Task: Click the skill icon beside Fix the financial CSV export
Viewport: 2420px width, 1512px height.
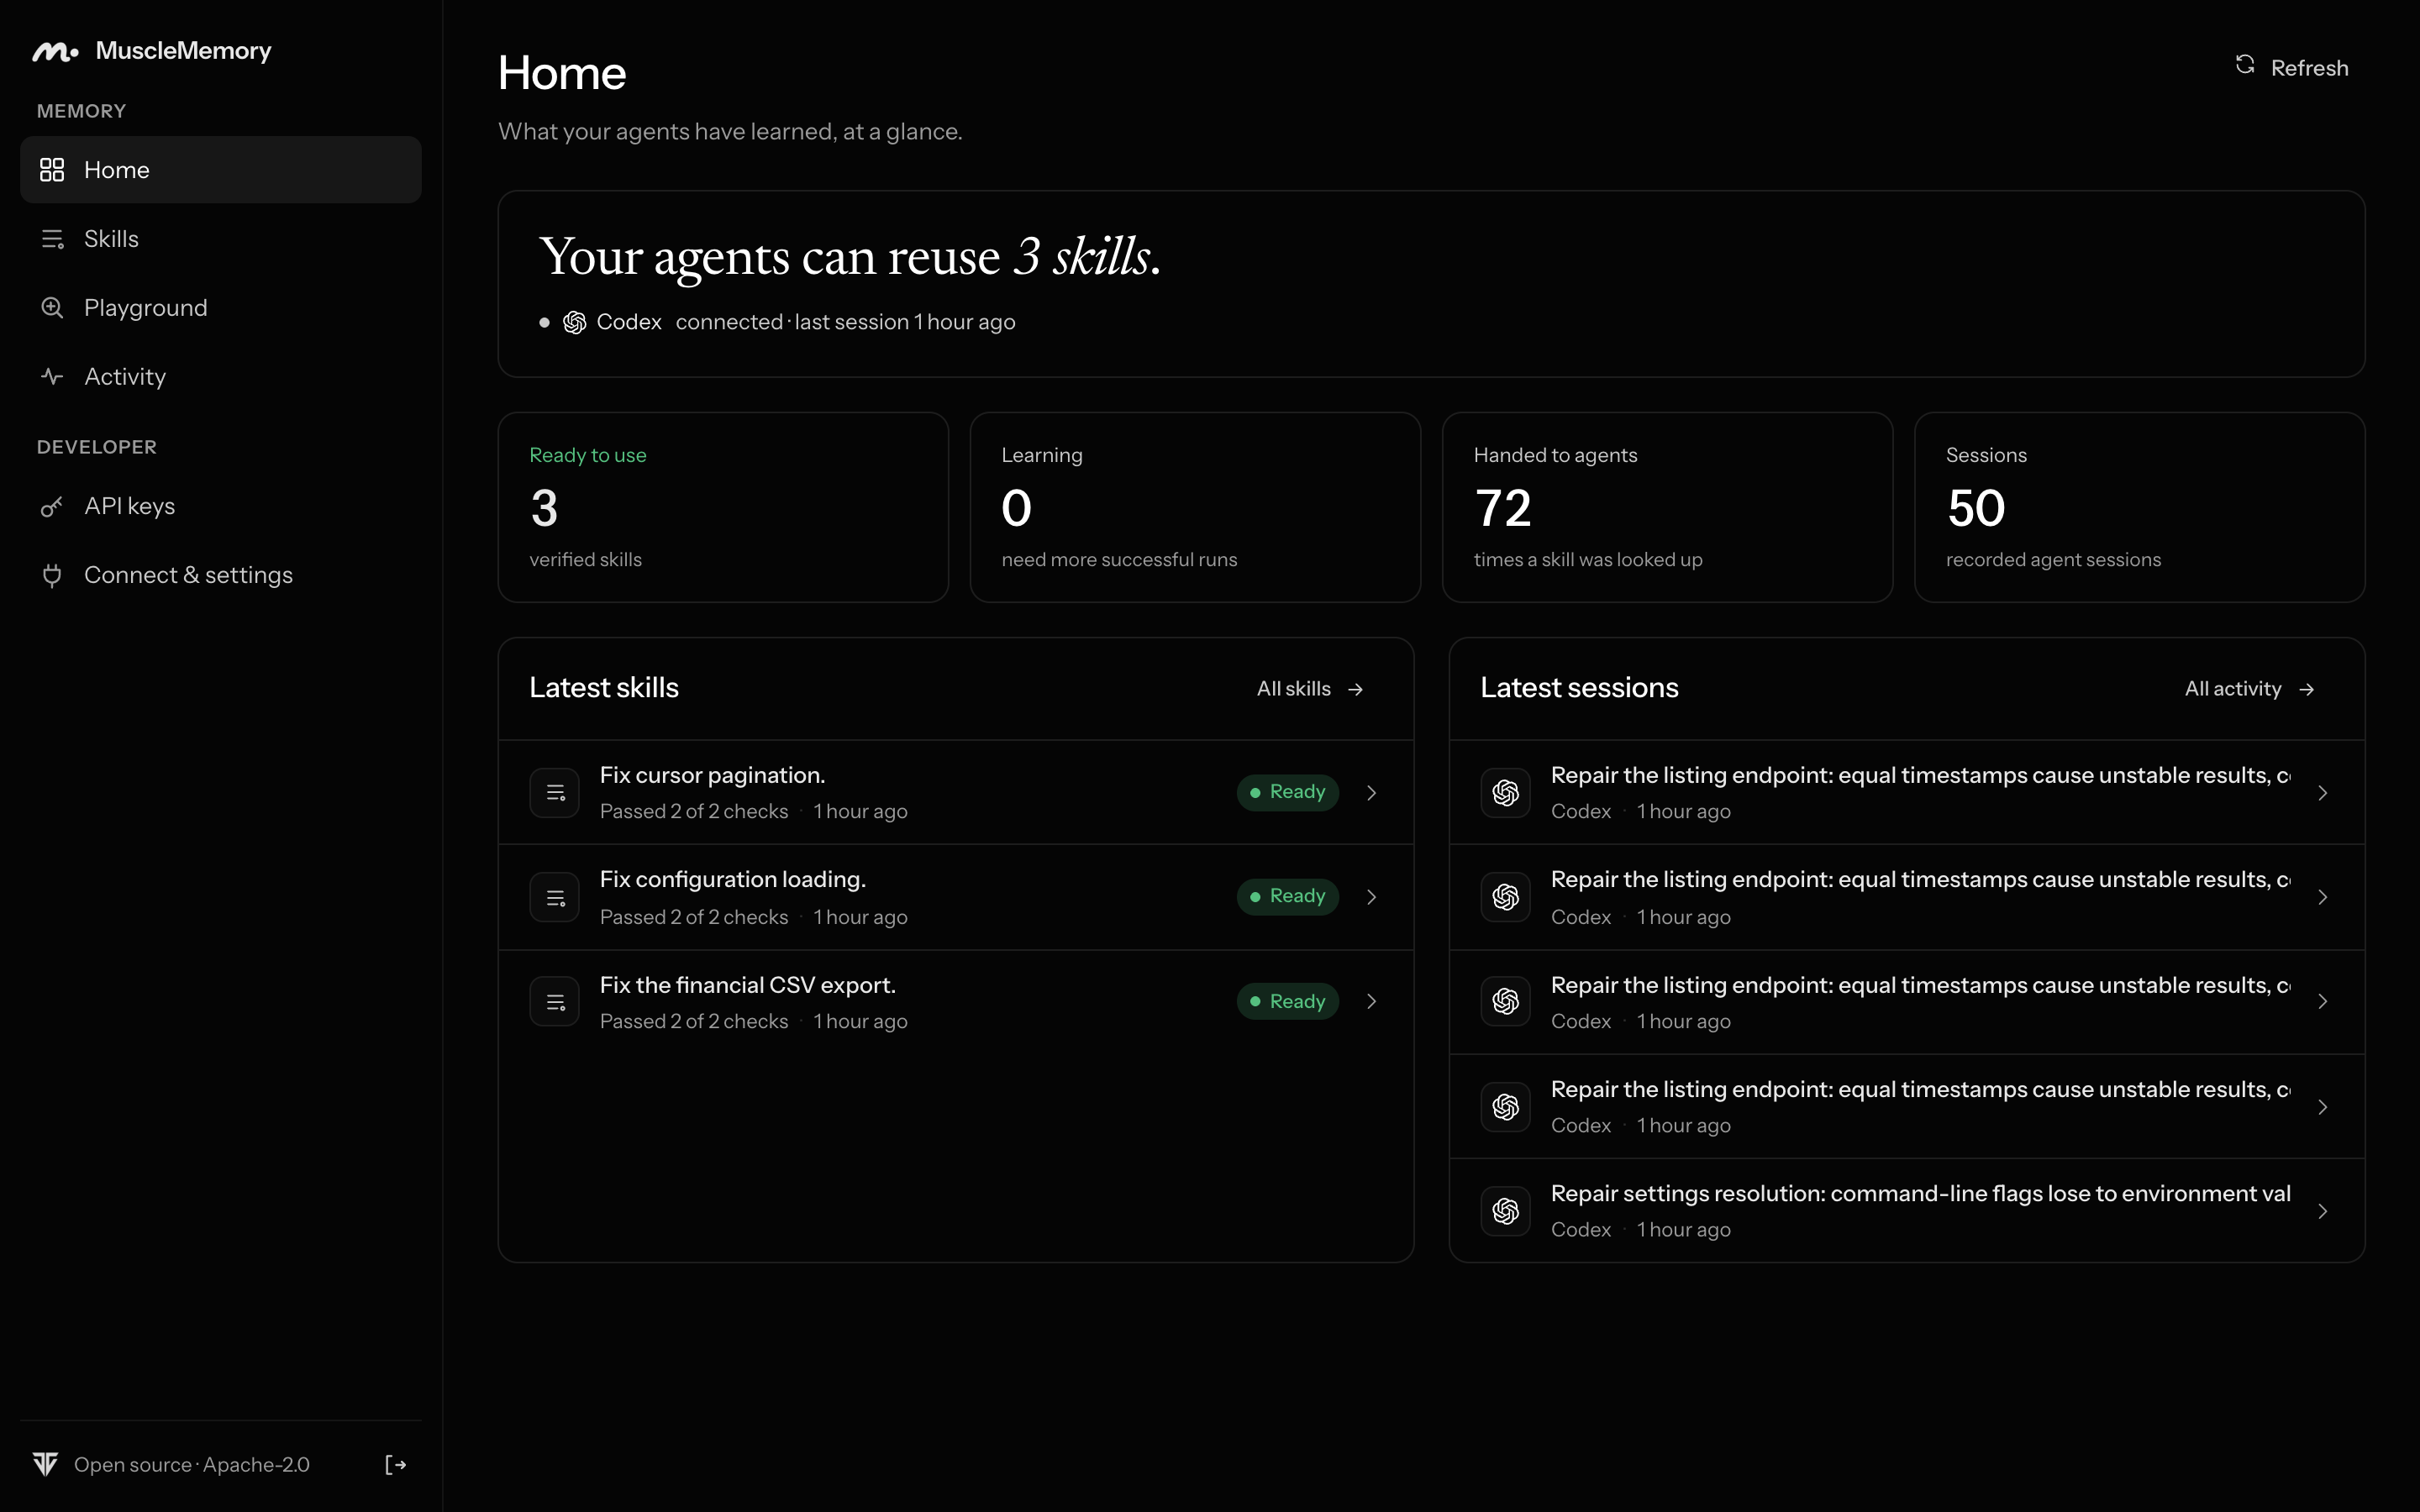Action: coord(555,1002)
